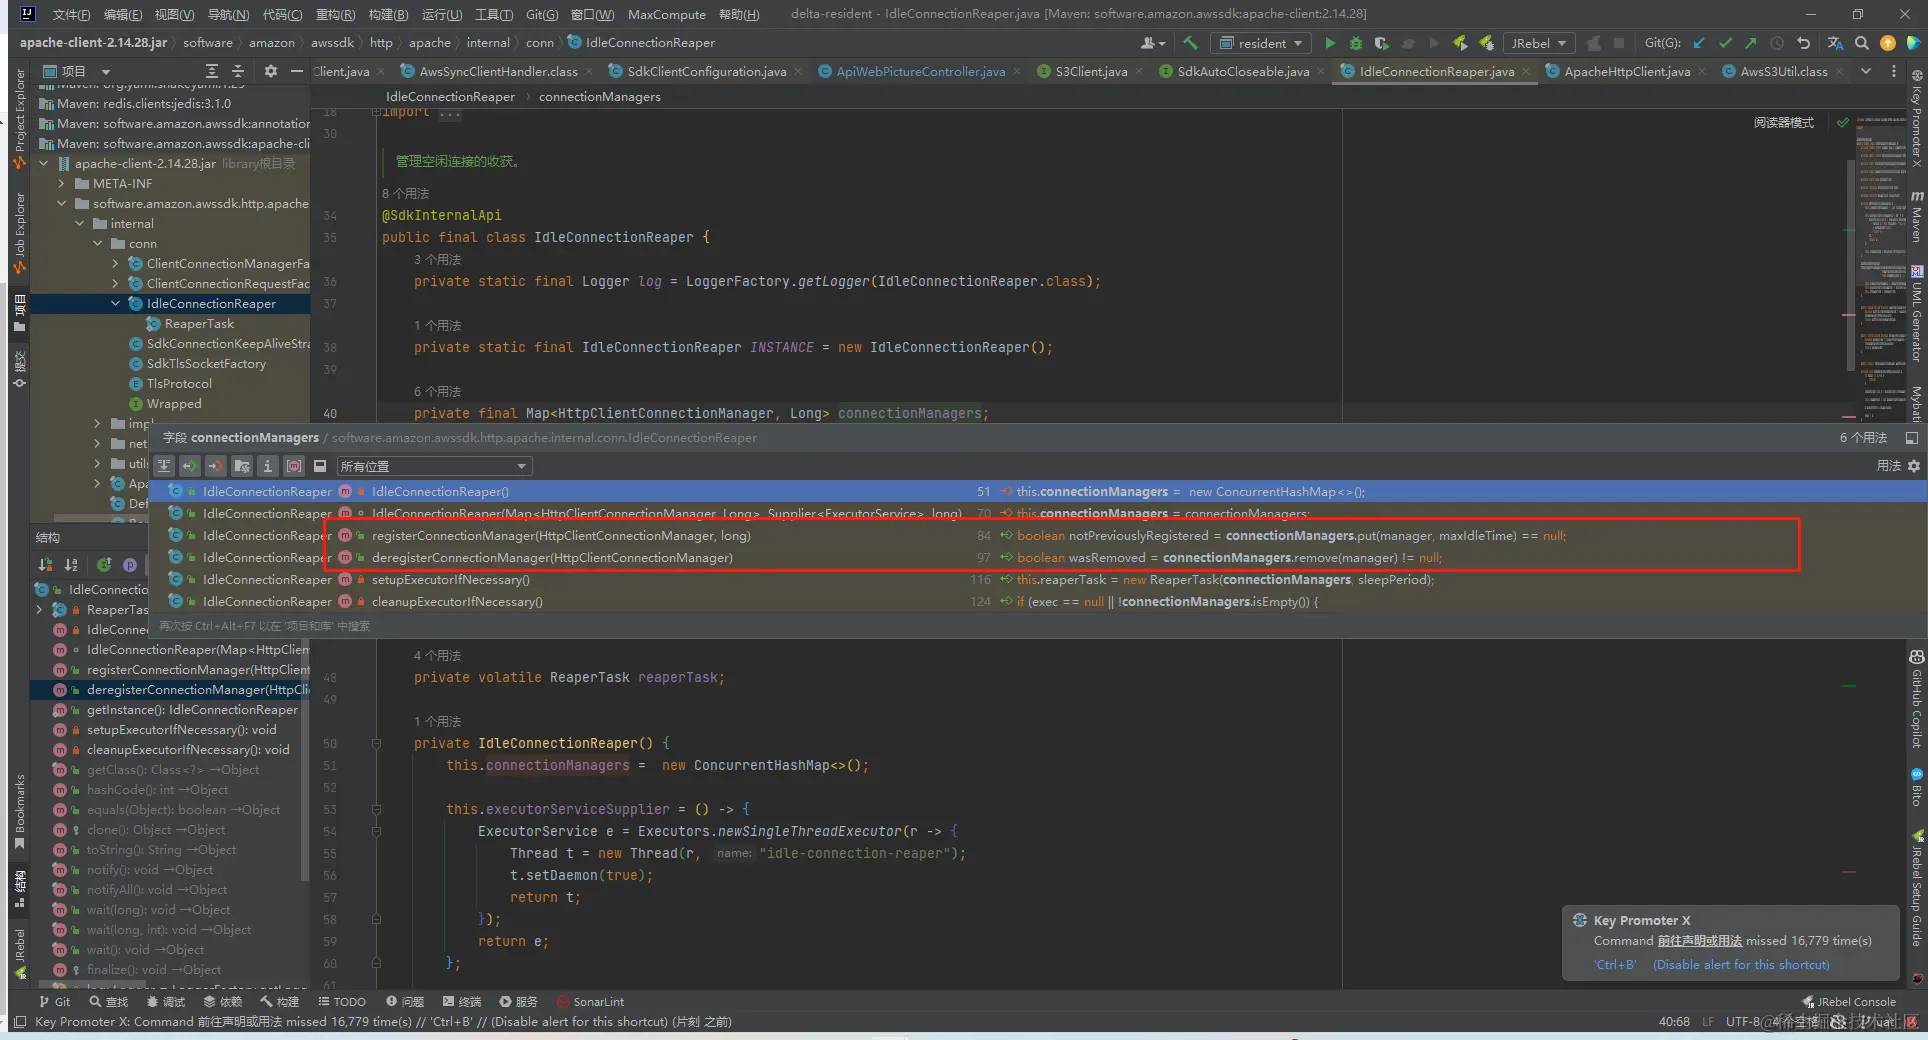
Task: Switch to SdkClientConfiguration.java tab
Action: click(707, 72)
